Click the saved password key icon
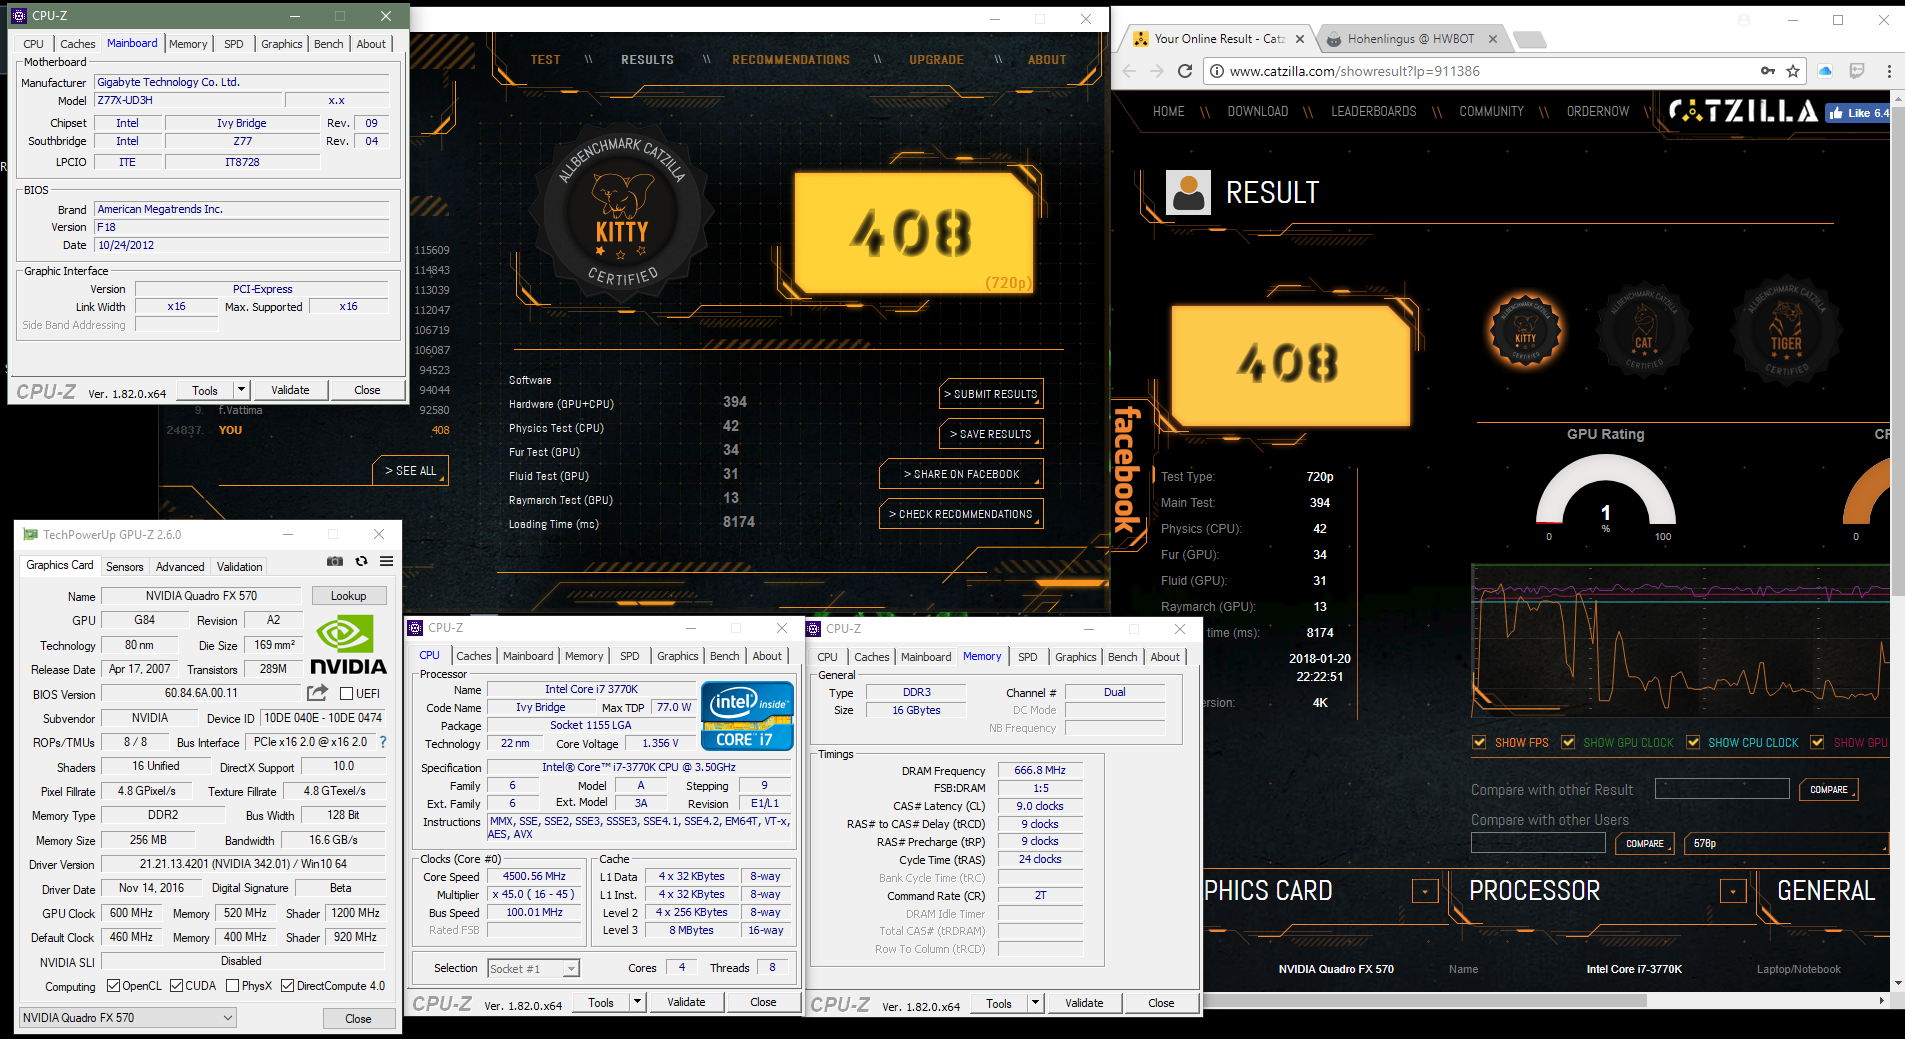 1767,71
